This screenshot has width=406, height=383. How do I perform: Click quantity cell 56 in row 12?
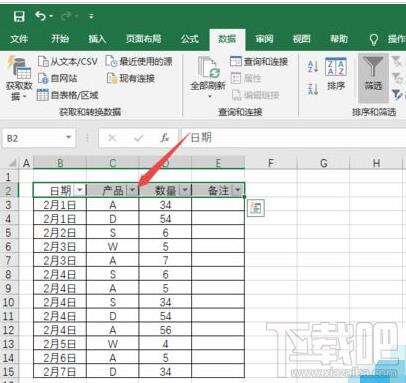[x=165, y=330]
